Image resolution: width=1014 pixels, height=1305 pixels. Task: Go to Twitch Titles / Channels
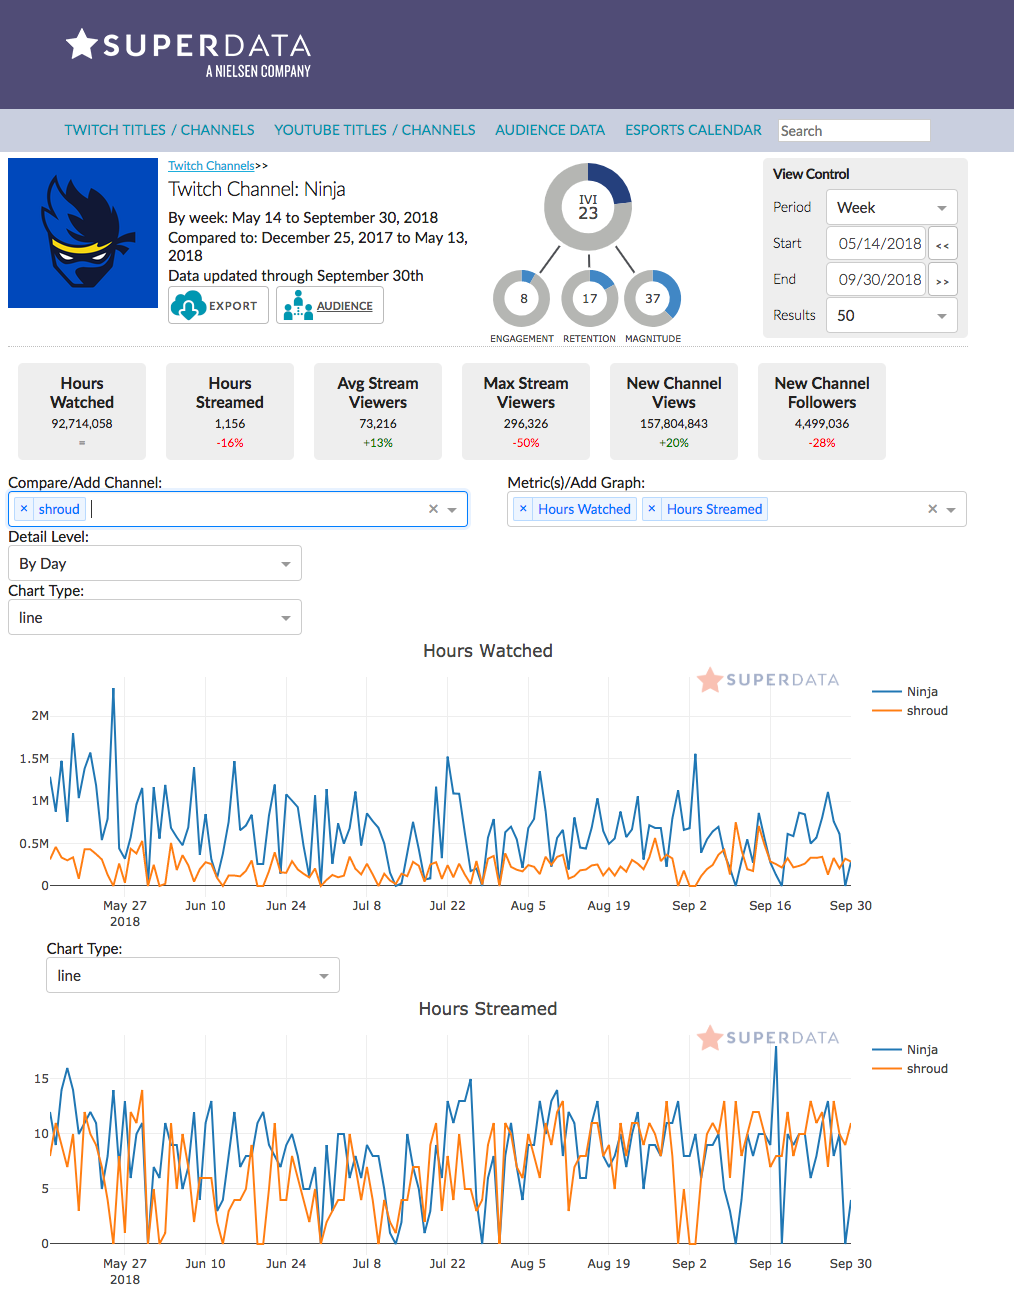coord(159,130)
